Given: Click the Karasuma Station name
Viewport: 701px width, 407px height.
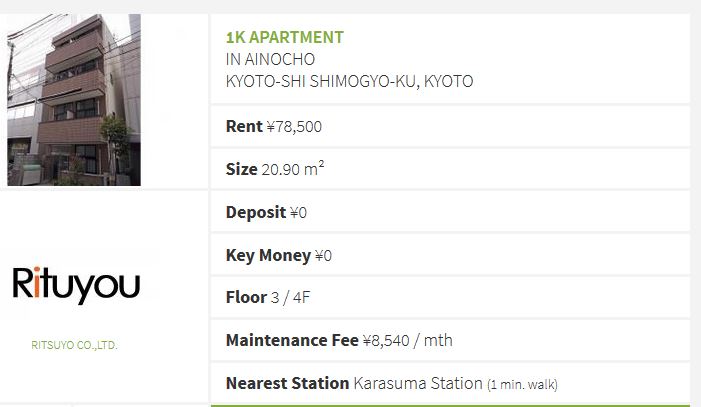Looking at the screenshot, I should click(x=417, y=383).
